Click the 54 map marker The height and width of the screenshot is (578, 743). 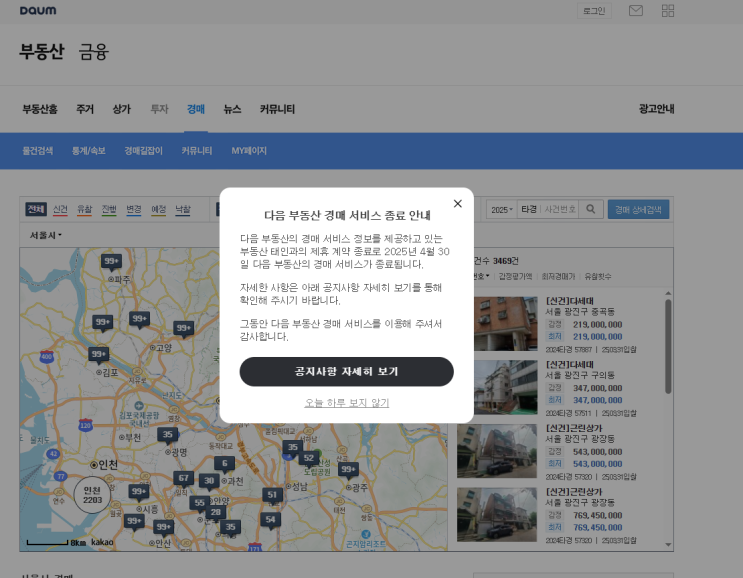pyautogui.click(x=270, y=520)
